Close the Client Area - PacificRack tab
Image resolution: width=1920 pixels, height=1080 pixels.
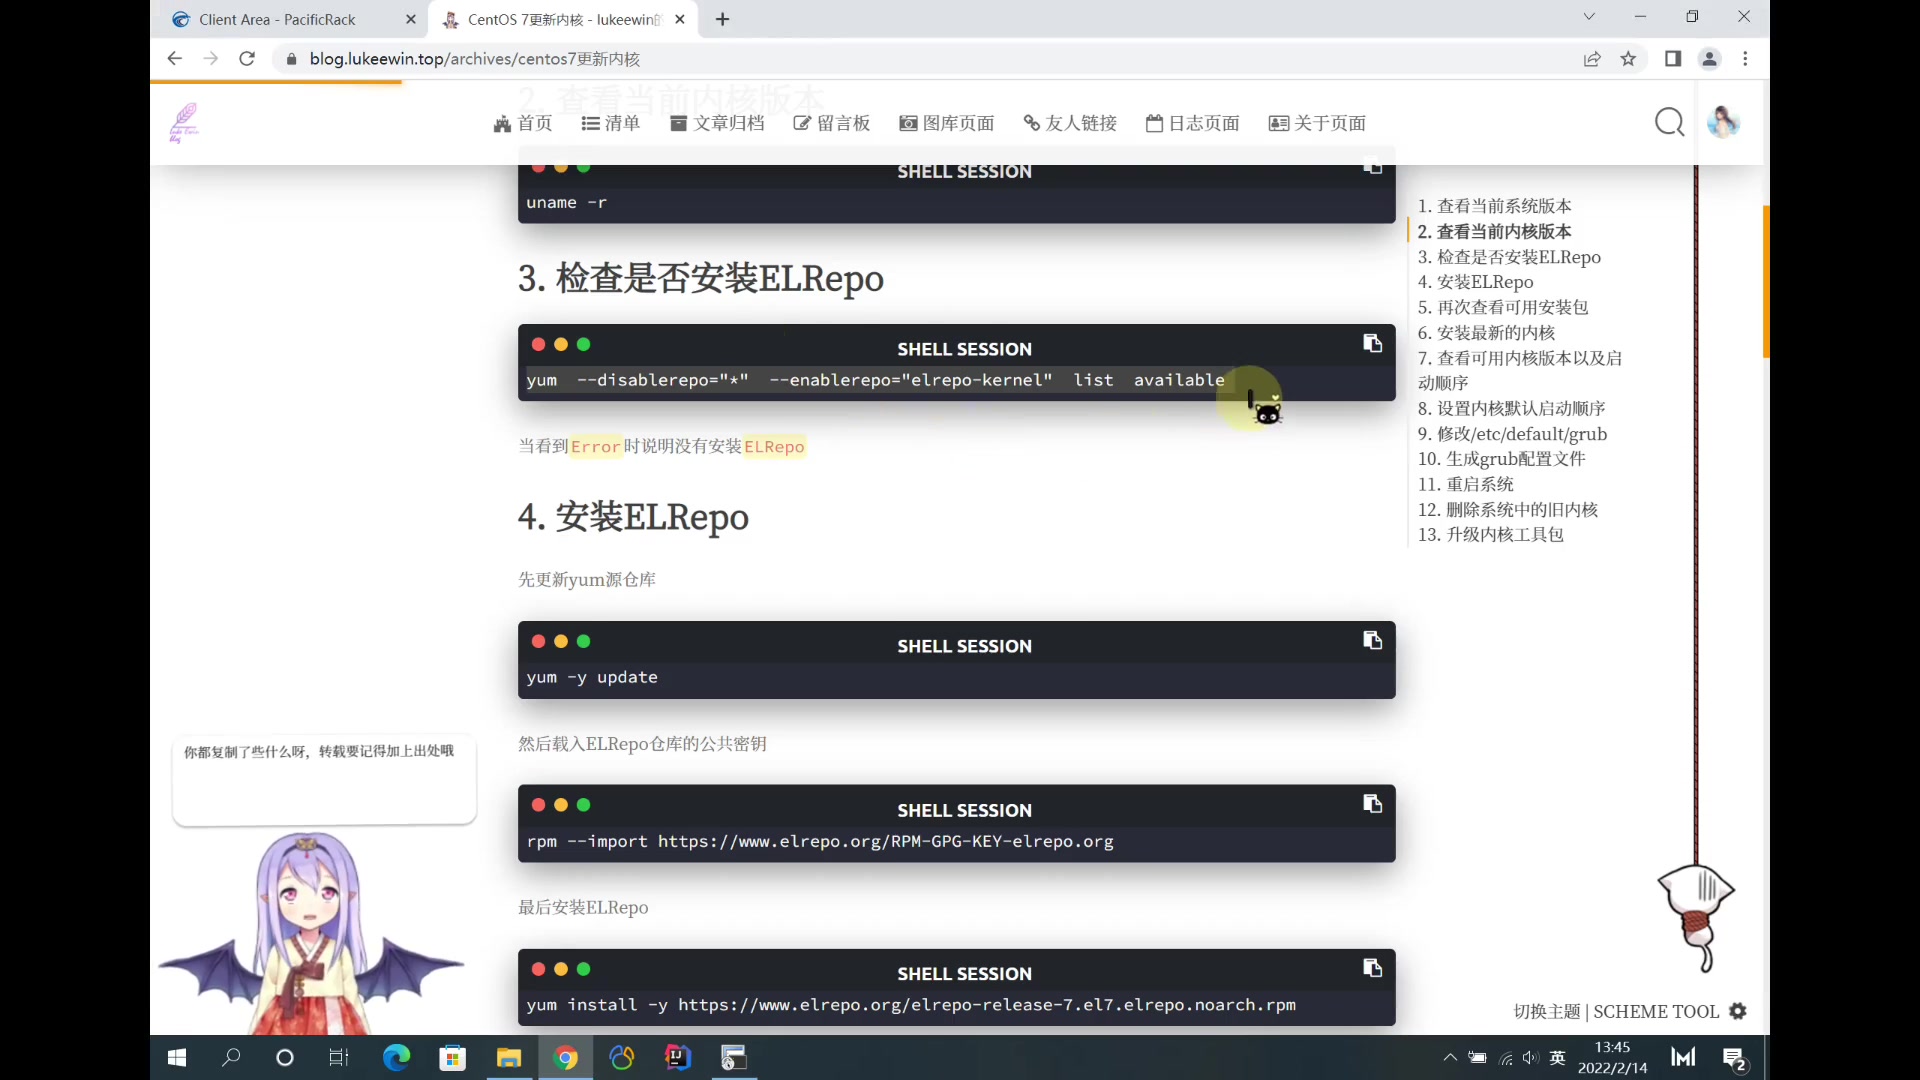click(x=411, y=19)
